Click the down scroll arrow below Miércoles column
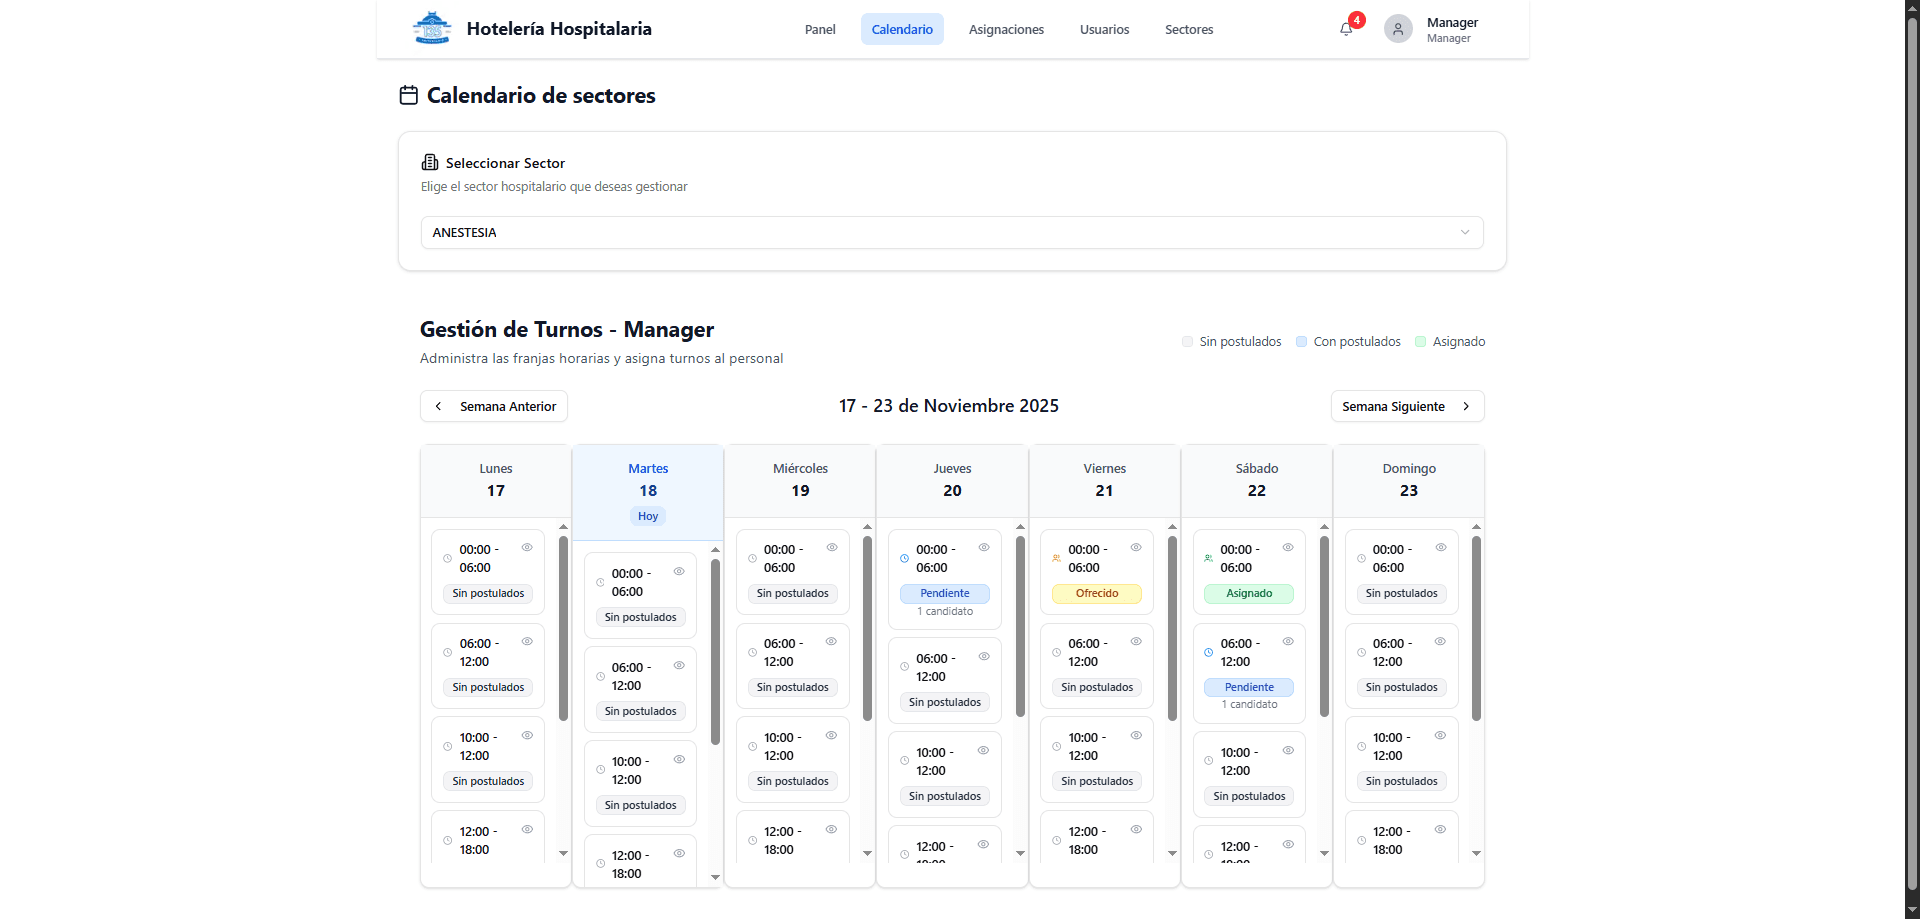1920x919 pixels. (x=867, y=853)
